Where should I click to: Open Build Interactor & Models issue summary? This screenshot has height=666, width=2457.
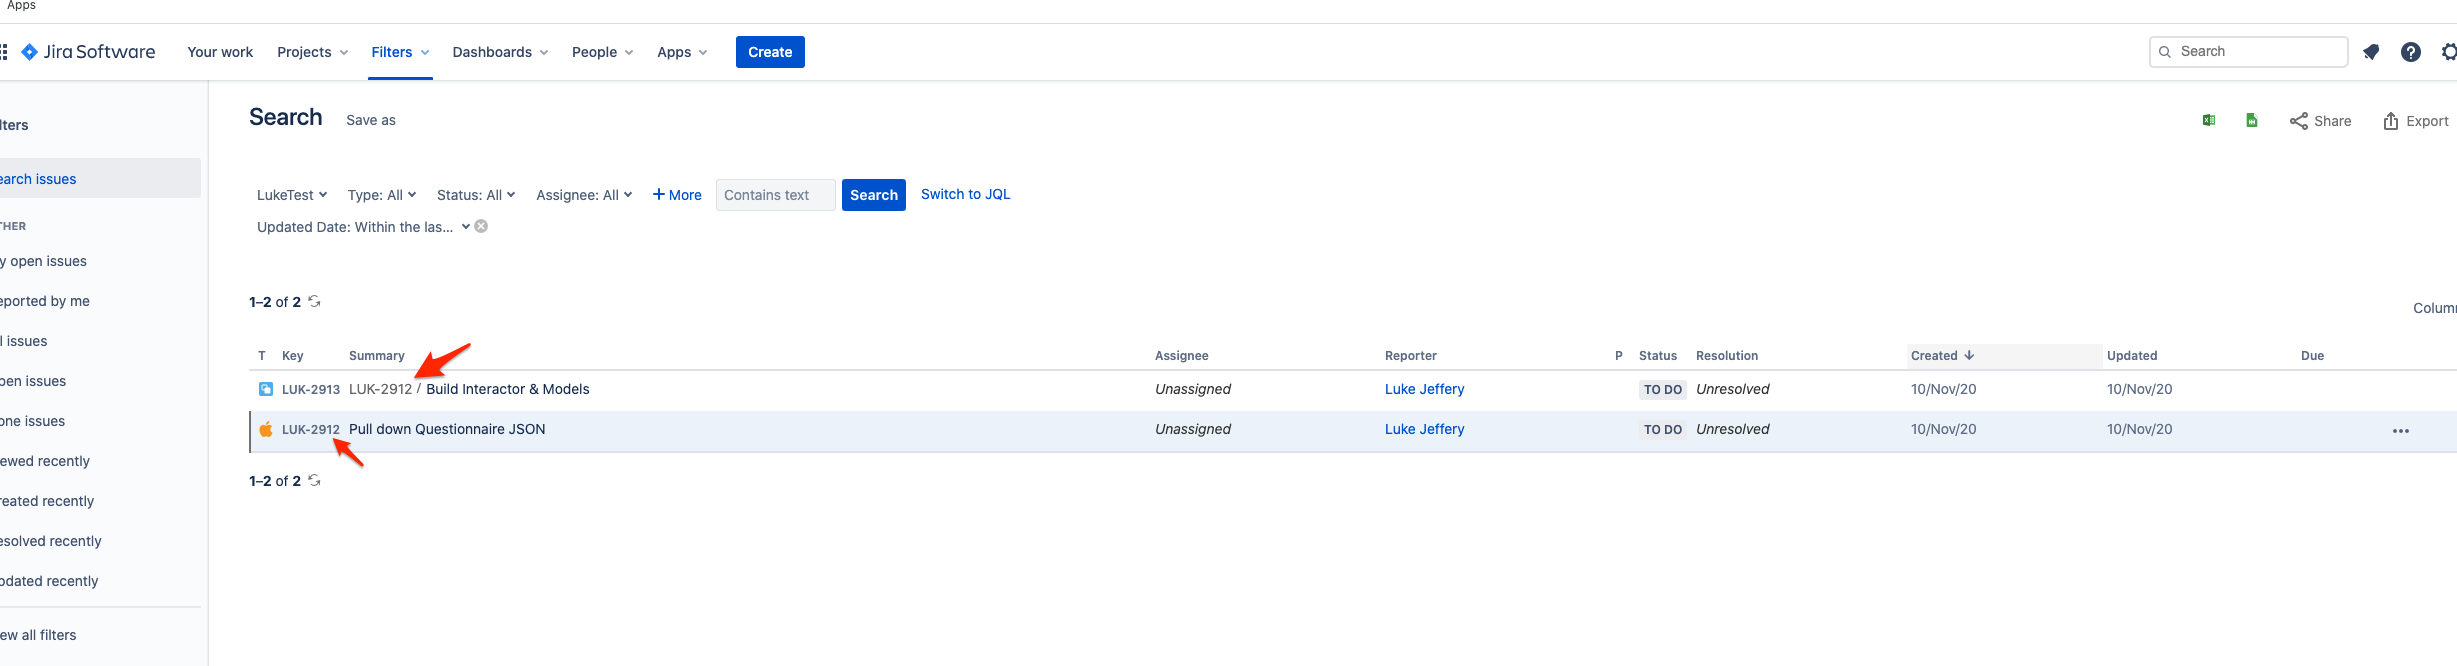pos(508,389)
